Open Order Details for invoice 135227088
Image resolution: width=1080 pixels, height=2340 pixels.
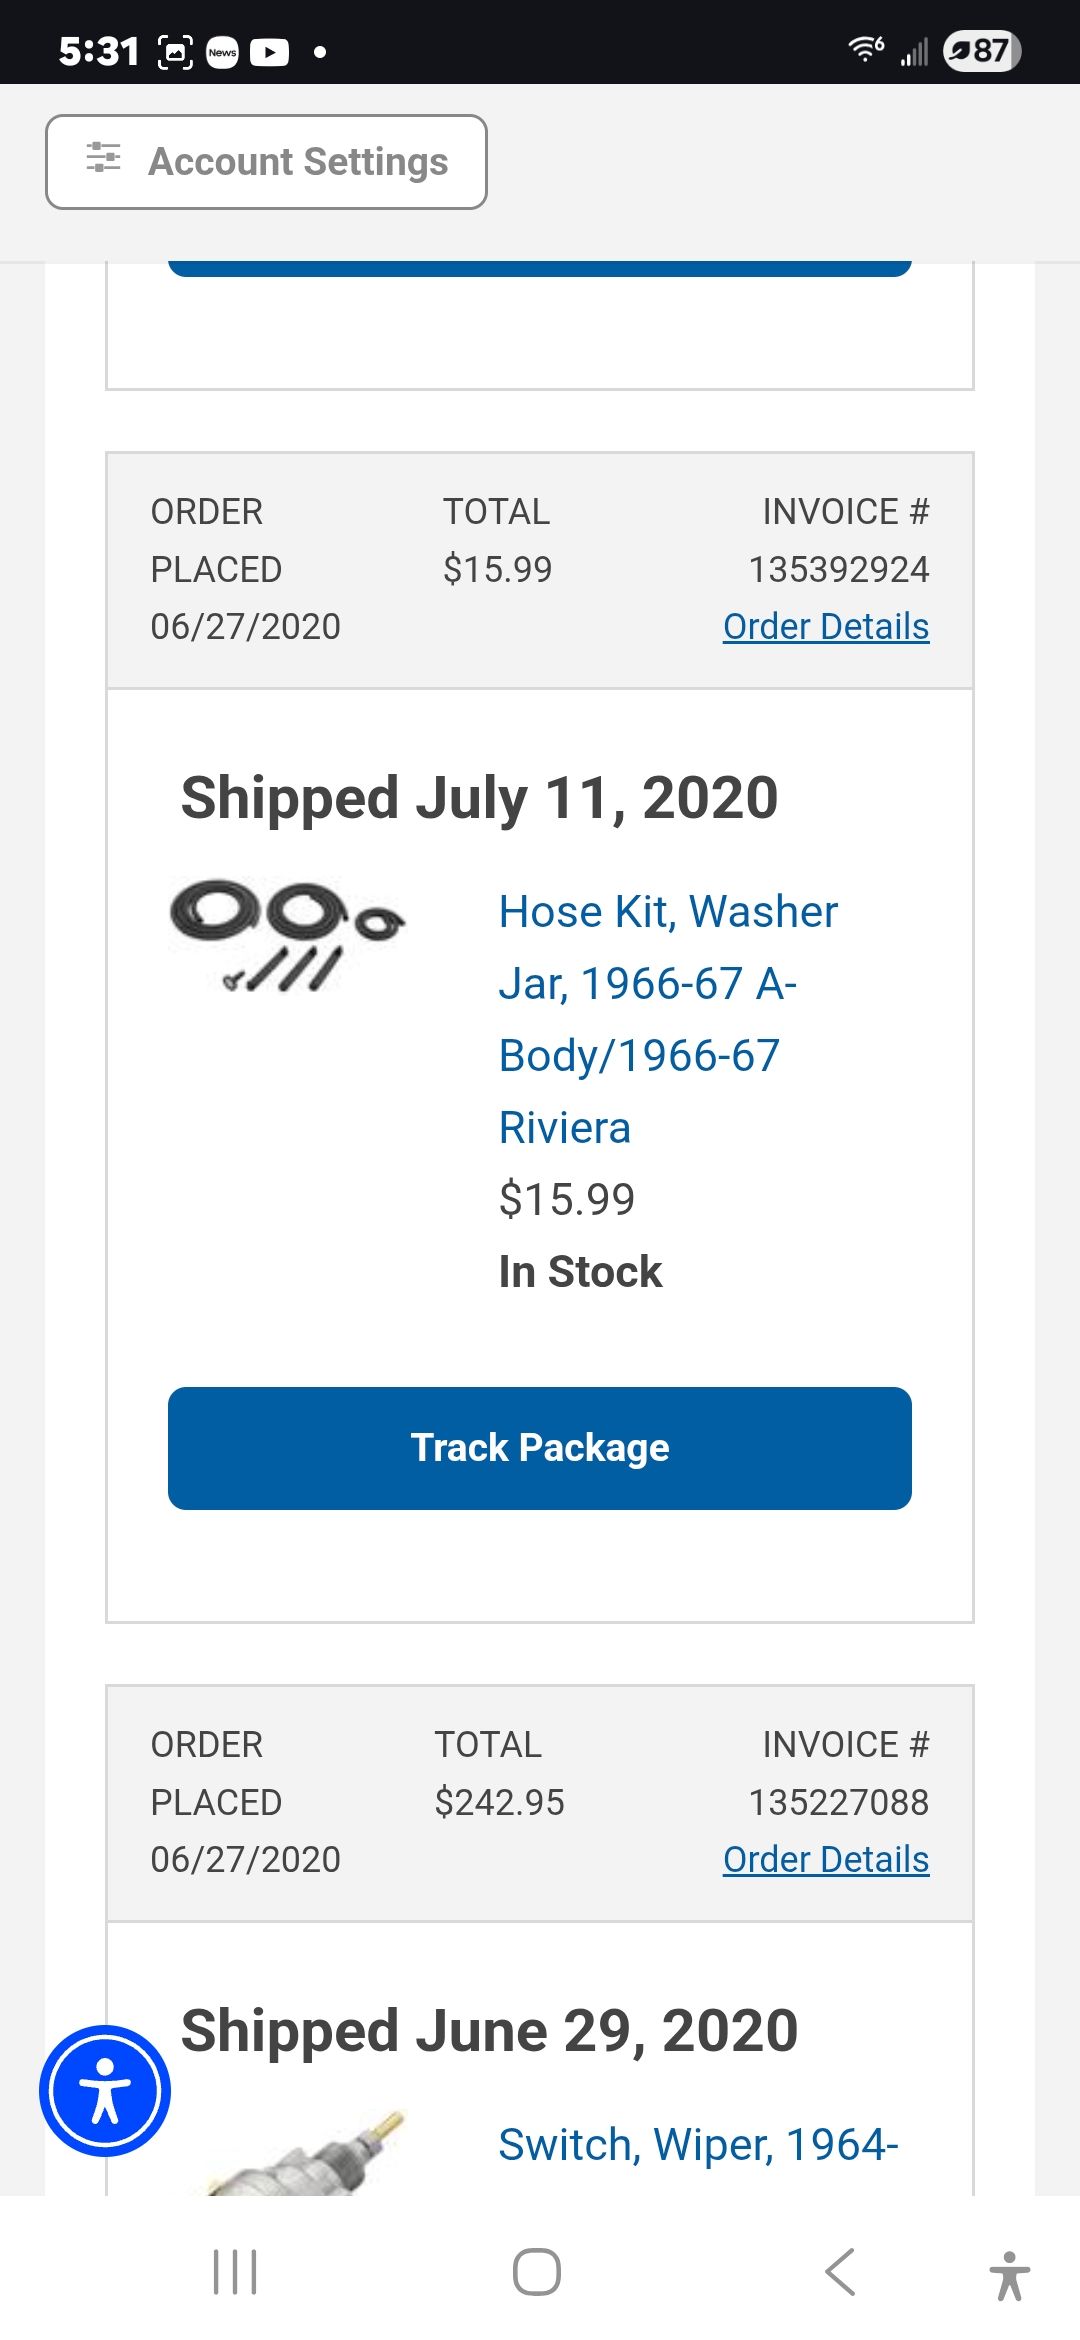(x=826, y=1860)
